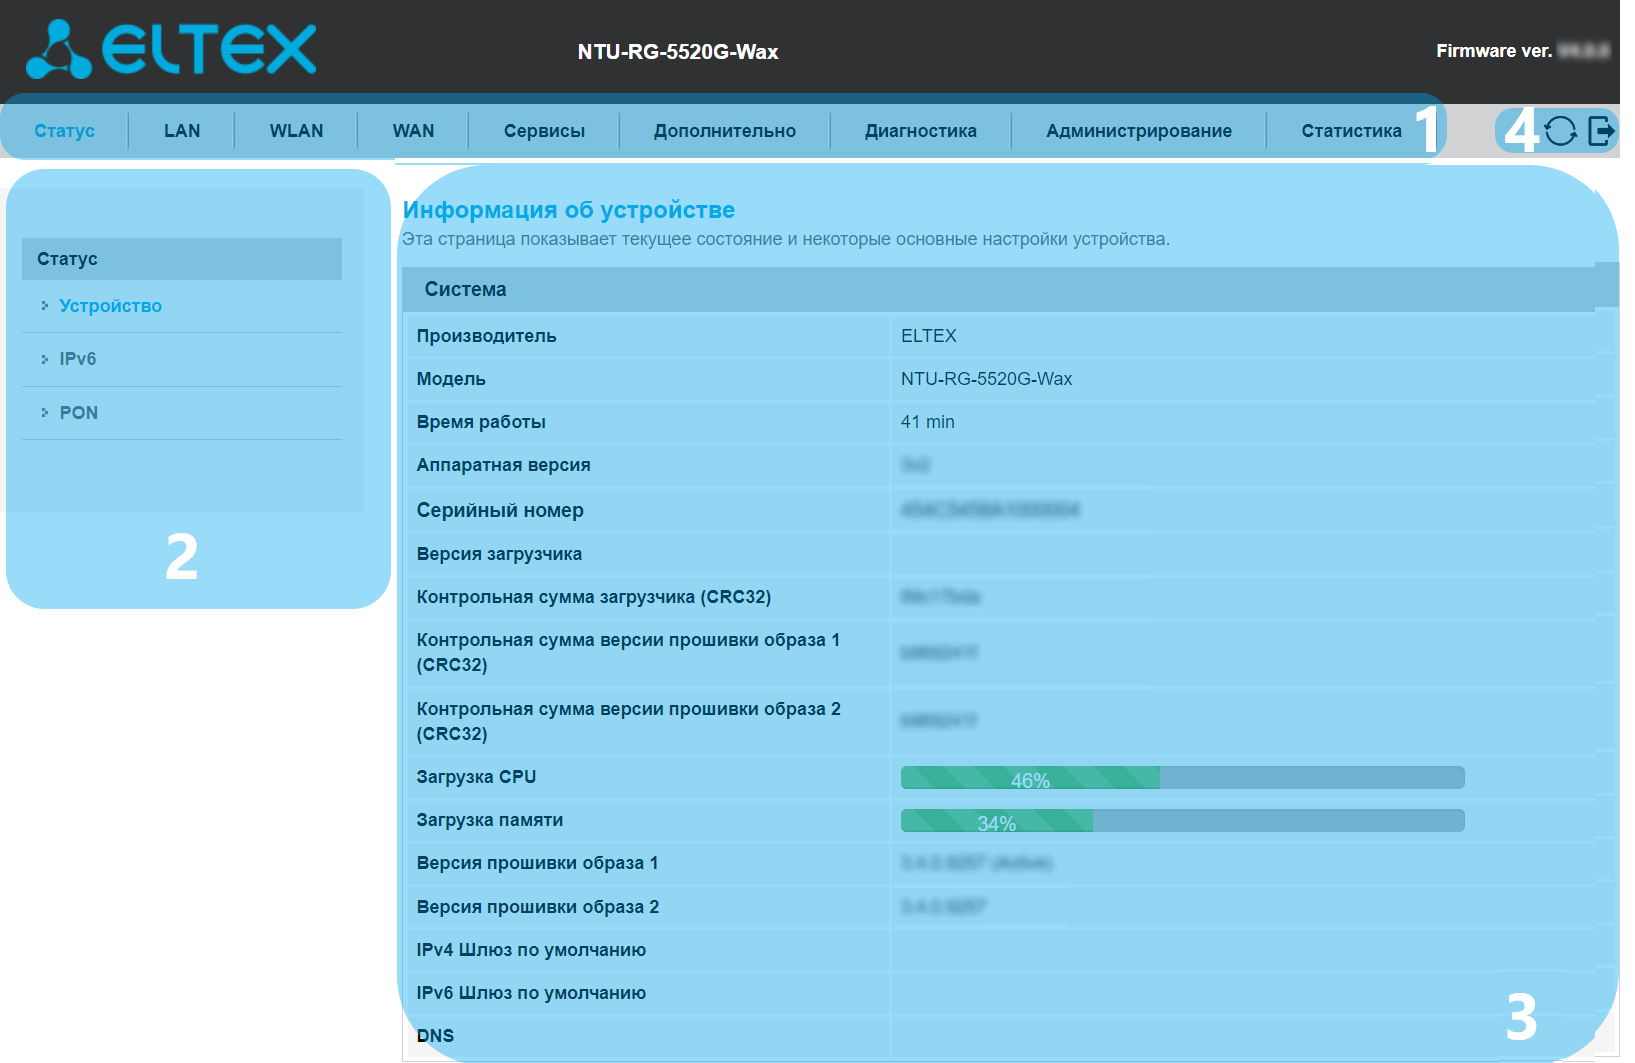The image size is (1635, 1063).
Task: Click the Производитель row label
Action: tap(487, 336)
